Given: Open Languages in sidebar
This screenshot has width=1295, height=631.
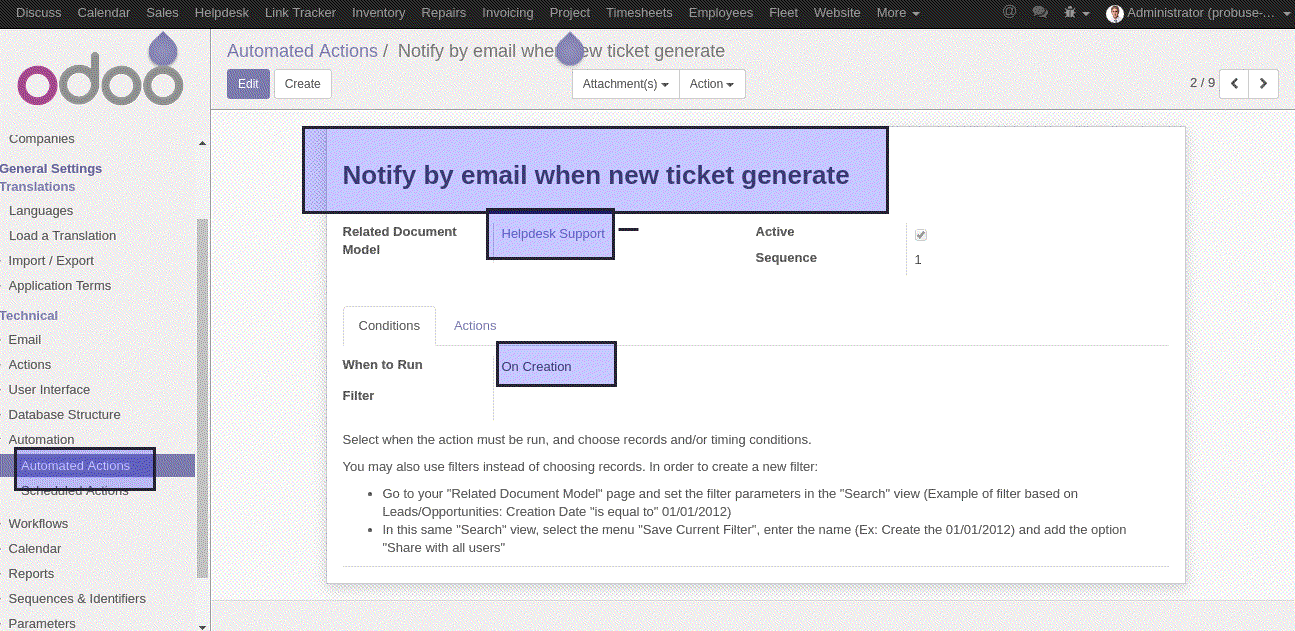Looking at the screenshot, I should [x=41, y=211].
